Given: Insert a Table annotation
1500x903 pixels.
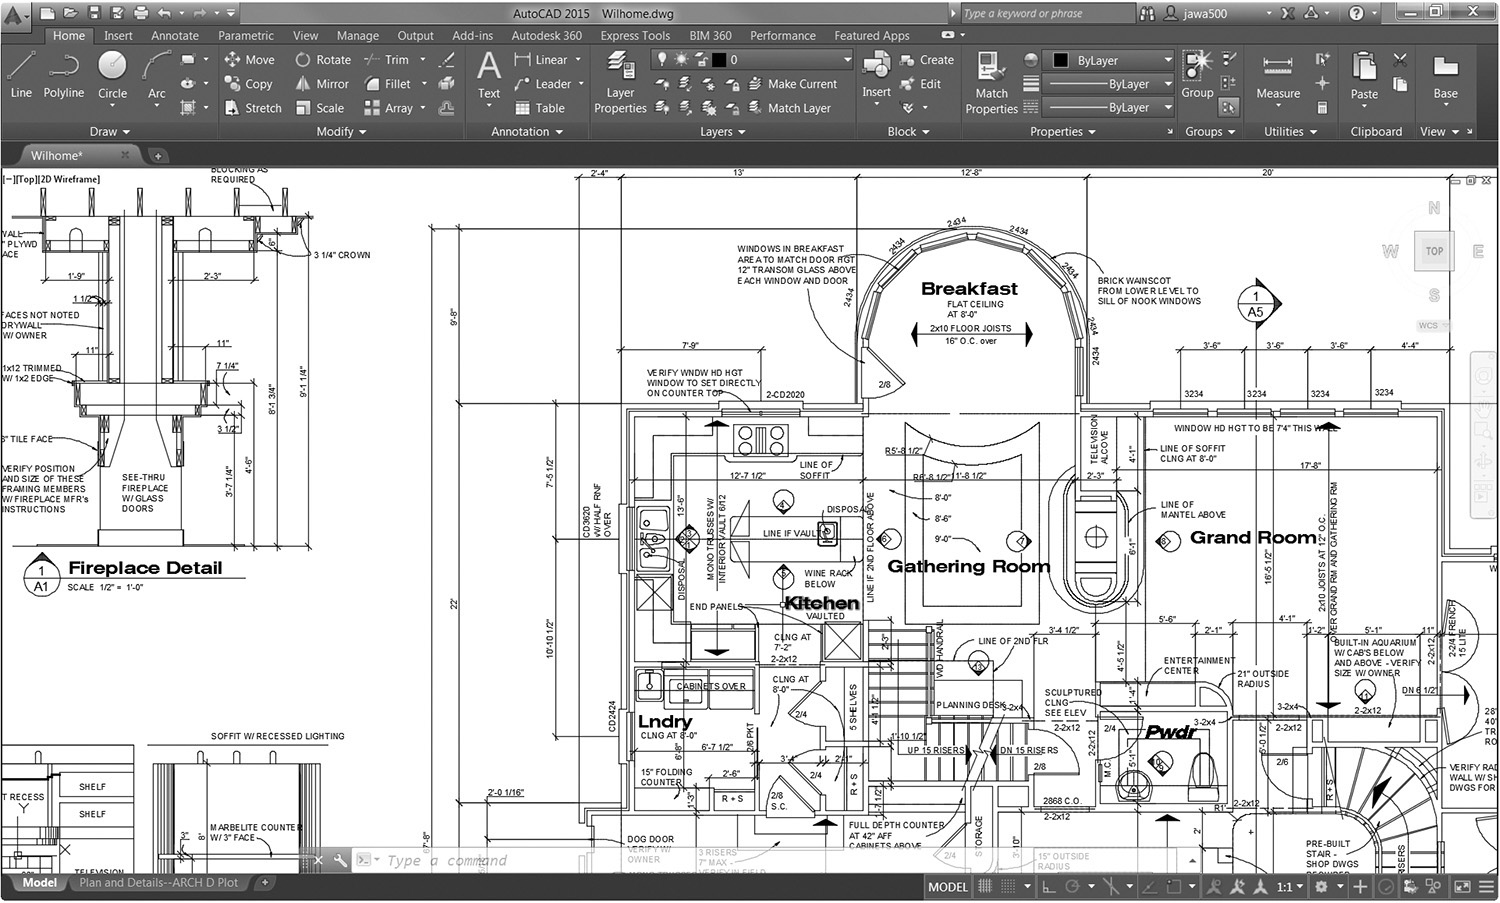Looking at the screenshot, I should (540, 108).
